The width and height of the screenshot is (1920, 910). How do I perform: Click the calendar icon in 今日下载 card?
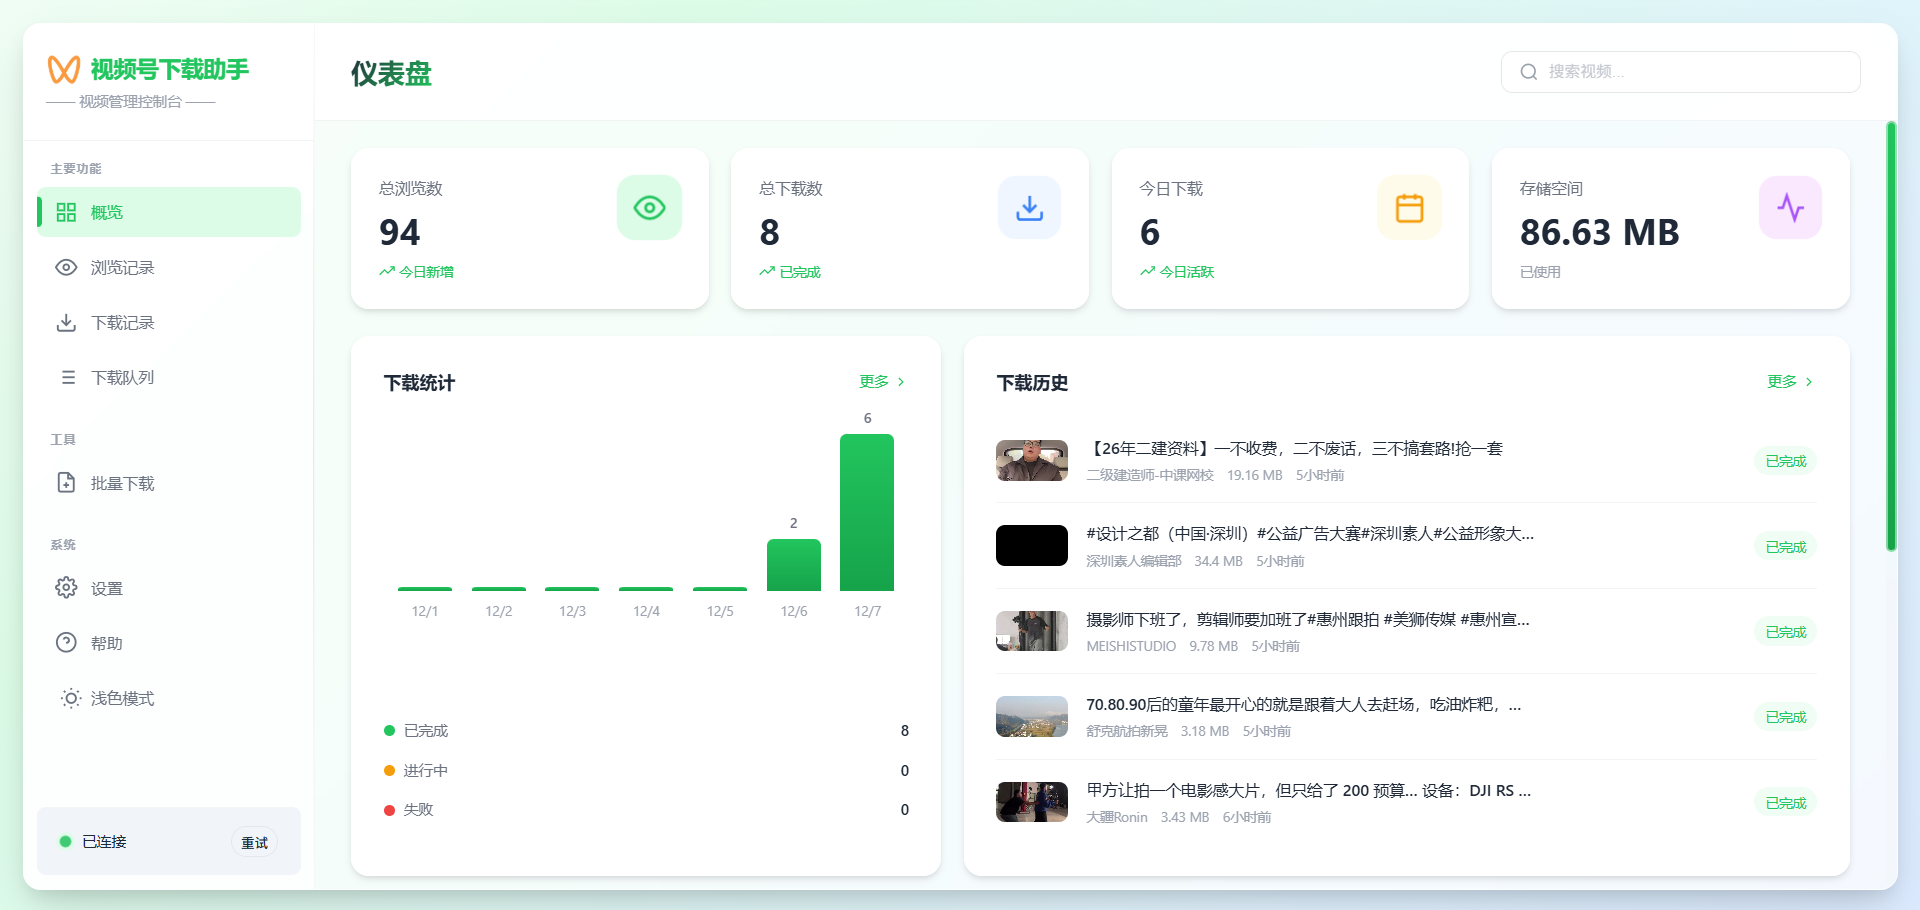[x=1409, y=208]
